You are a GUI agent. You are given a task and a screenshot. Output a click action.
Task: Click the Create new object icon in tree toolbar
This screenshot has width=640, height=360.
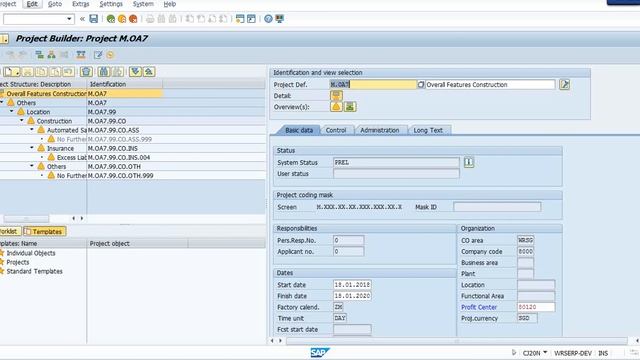click(11, 72)
